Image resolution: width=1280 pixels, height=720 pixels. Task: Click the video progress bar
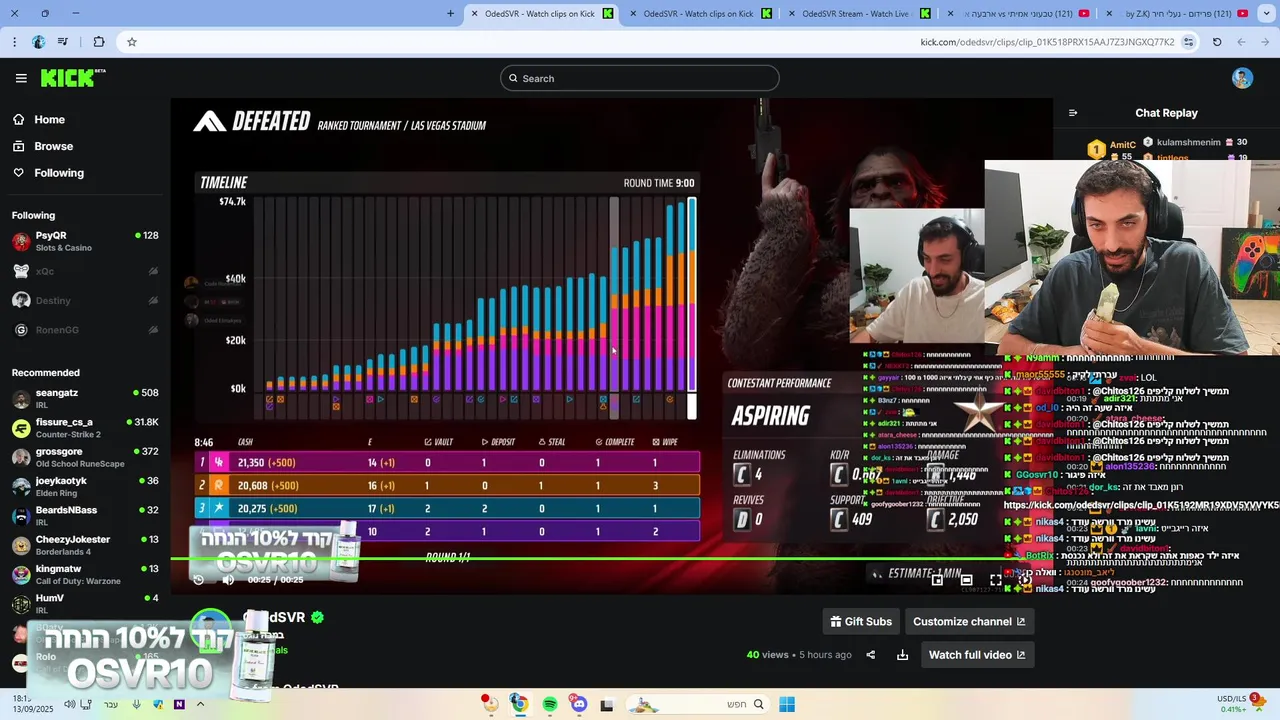[611, 559]
